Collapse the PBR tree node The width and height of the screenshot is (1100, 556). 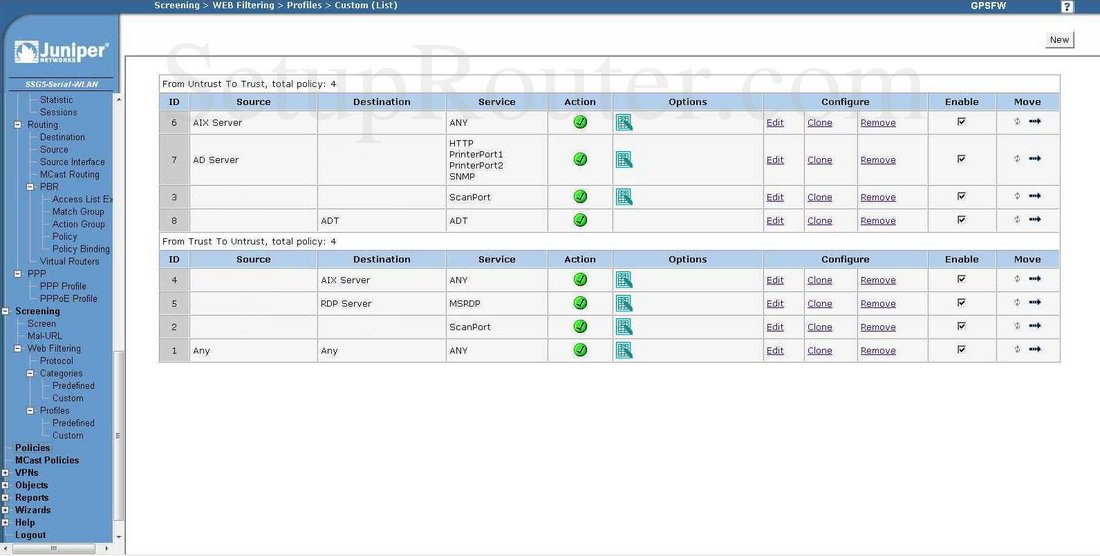point(30,187)
